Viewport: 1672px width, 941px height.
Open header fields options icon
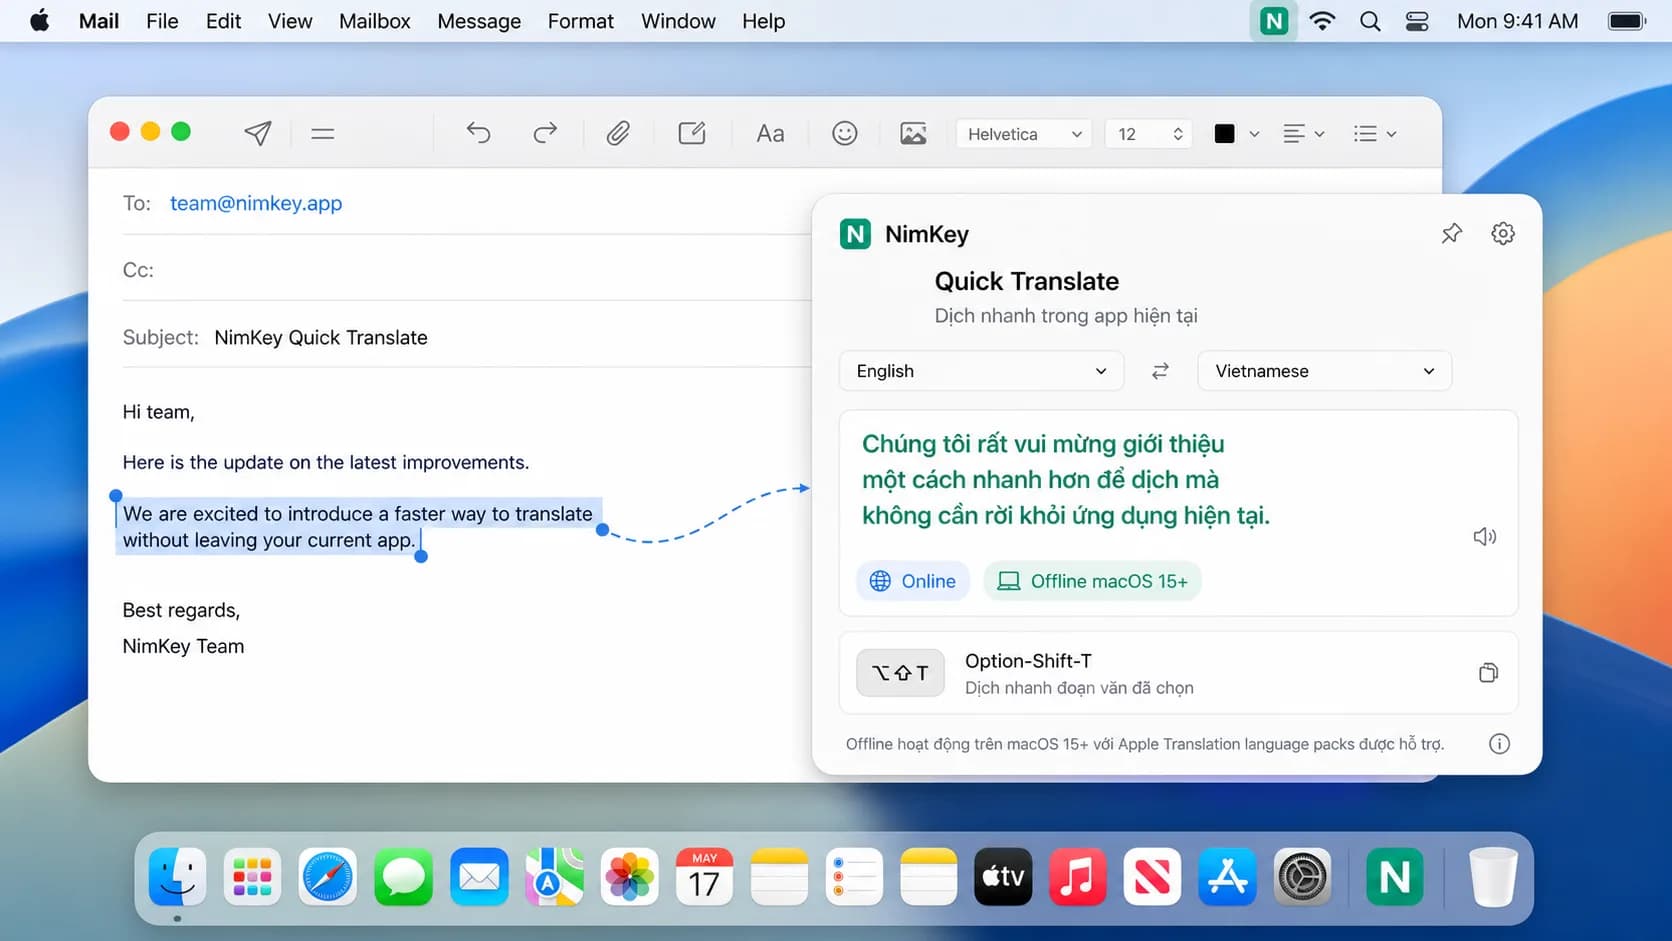pos(322,133)
